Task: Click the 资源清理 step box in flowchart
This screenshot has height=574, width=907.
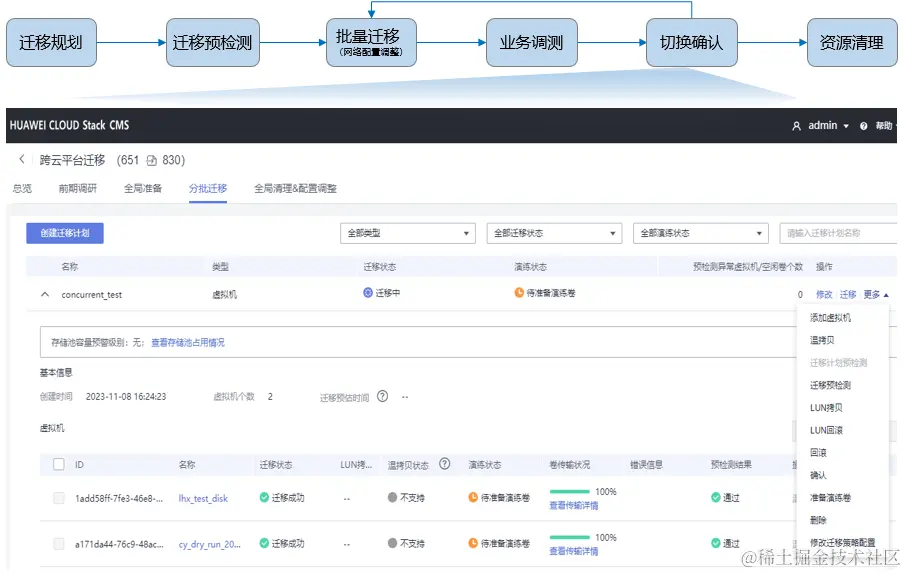Action: click(x=852, y=42)
